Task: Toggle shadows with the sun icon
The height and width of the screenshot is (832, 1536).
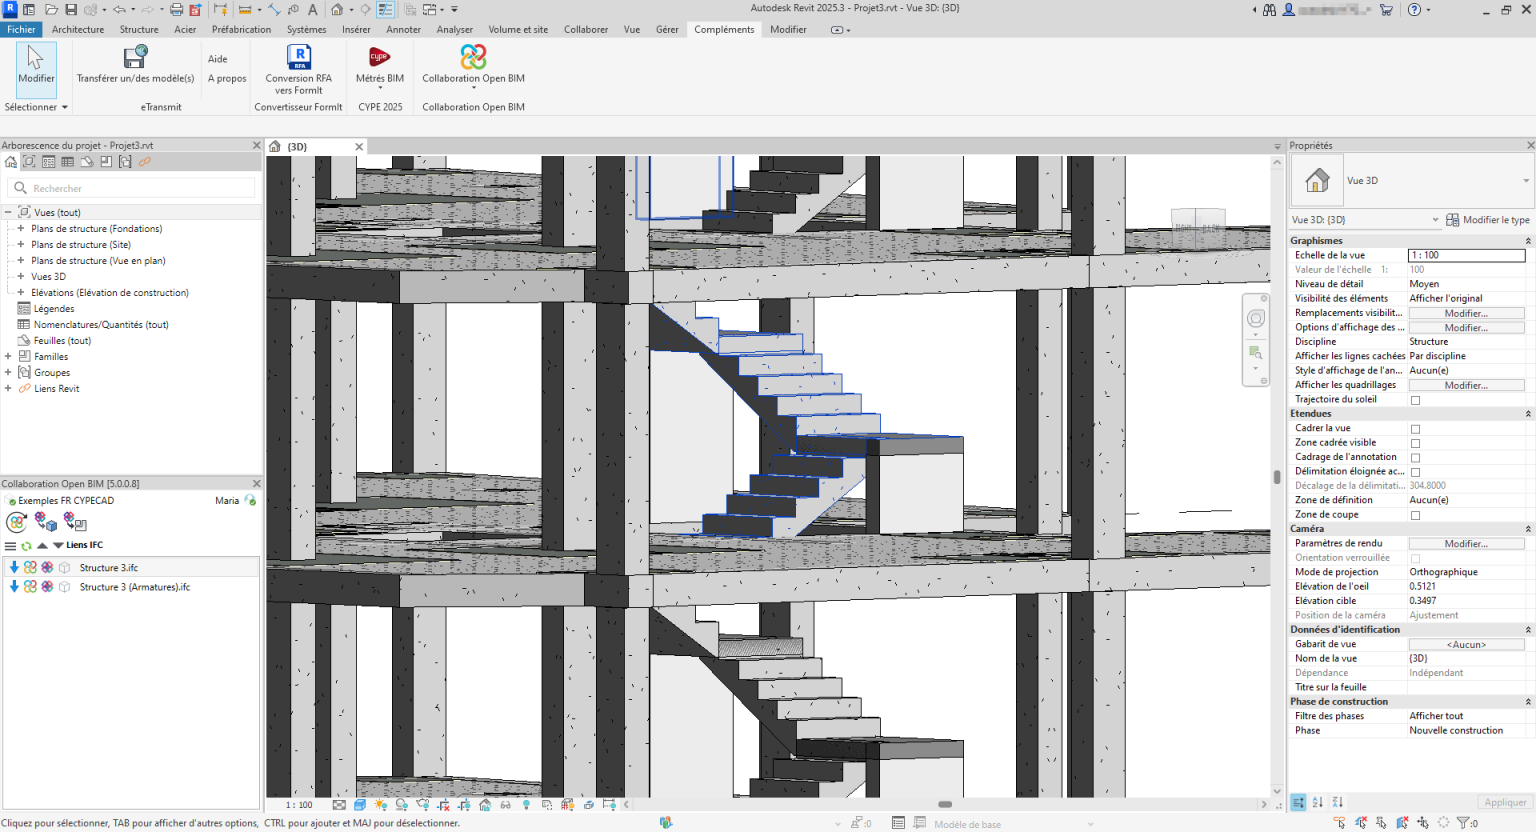Action: [380, 804]
